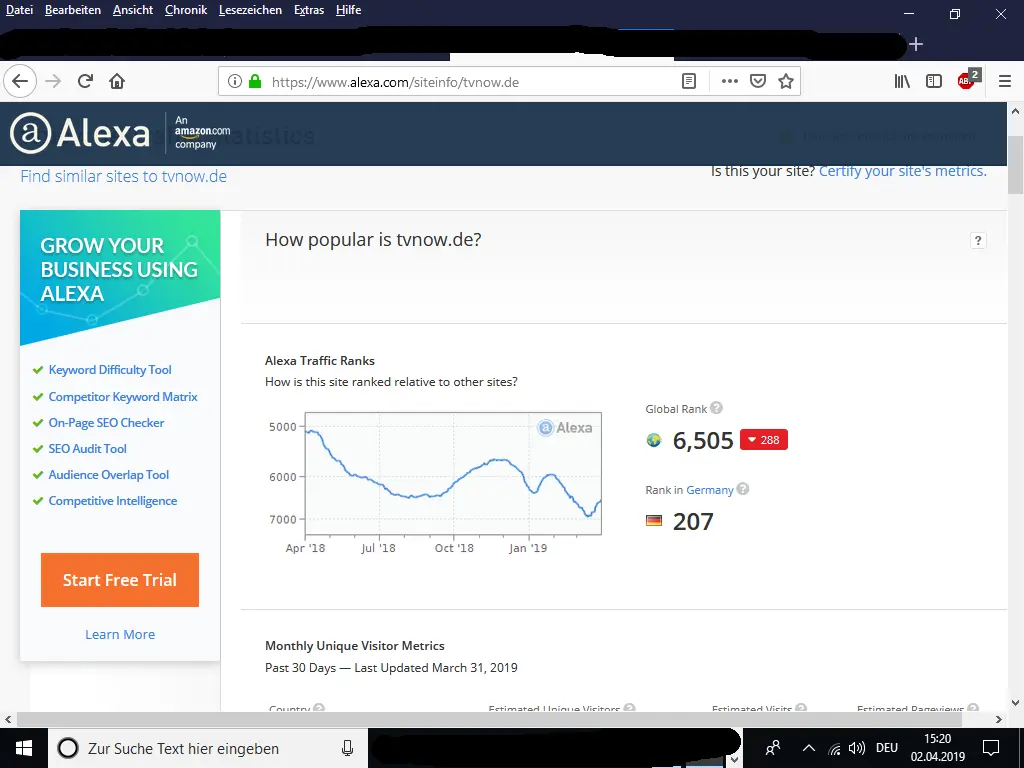Bookmark this page with the star

(x=786, y=81)
